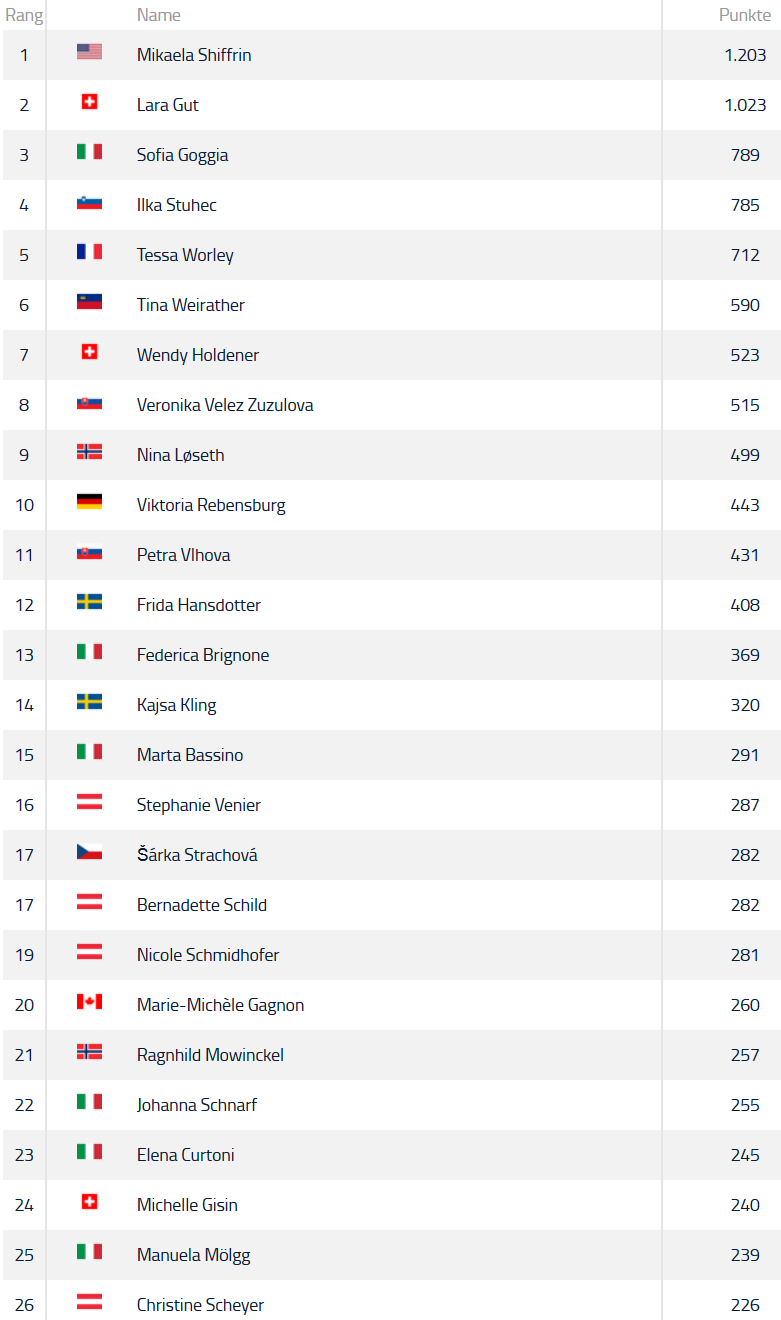781x1320 pixels.
Task: Select Federica Brignone in the ranking
Action: tap(203, 655)
